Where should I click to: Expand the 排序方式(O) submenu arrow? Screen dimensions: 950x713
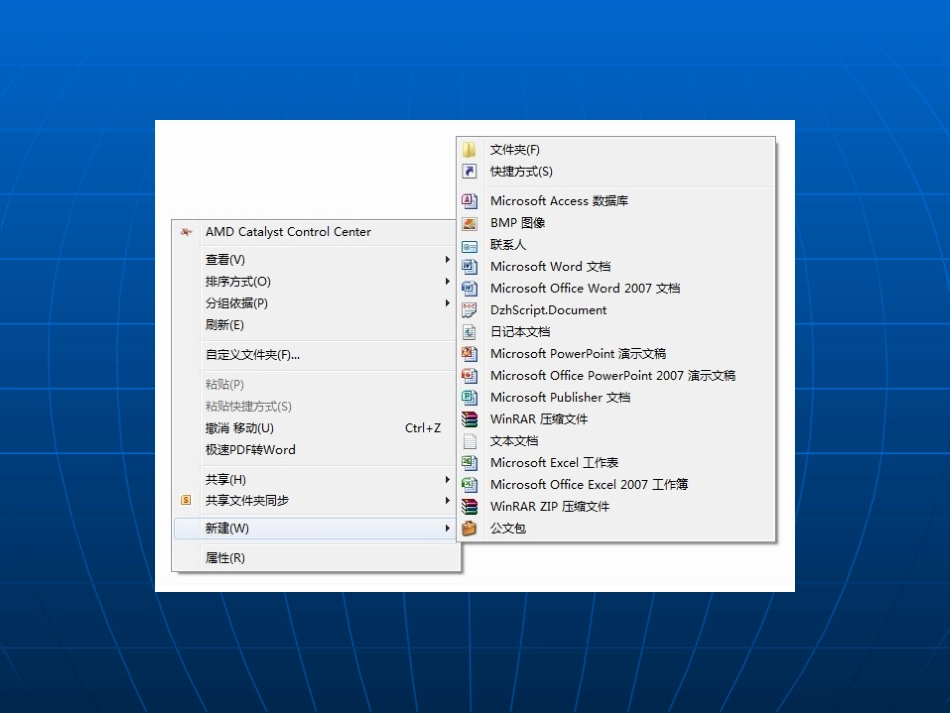point(447,281)
